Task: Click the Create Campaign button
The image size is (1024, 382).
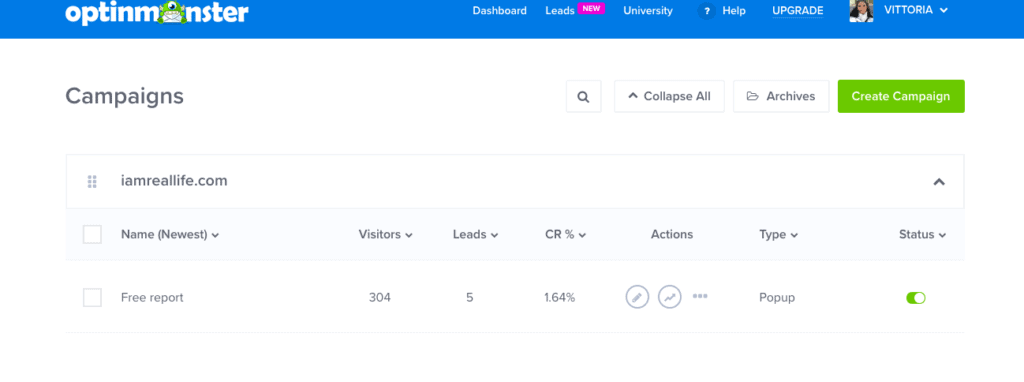Action: (x=901, y=97)
